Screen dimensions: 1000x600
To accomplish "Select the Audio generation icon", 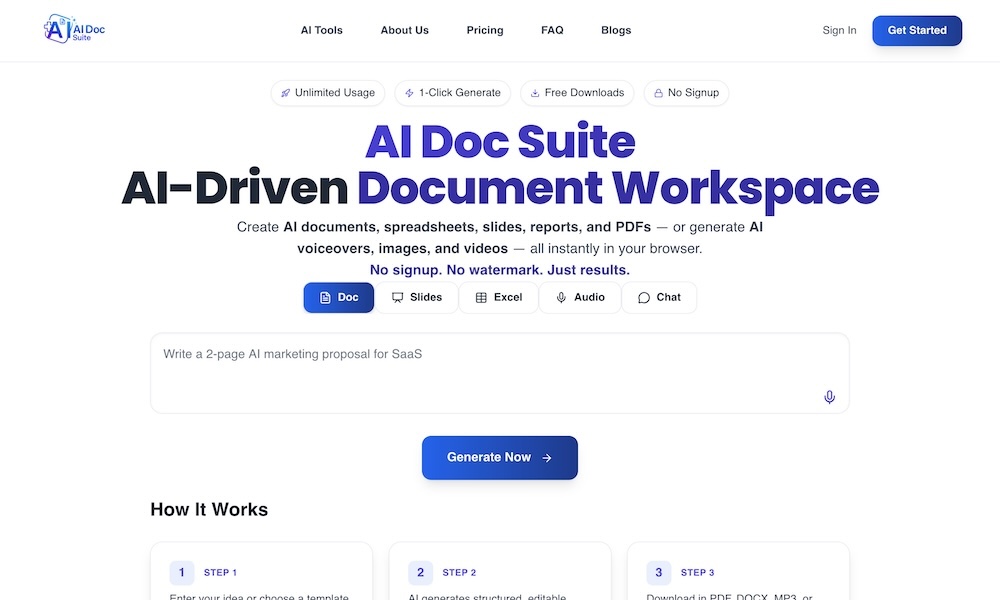I will coord(561,297).
